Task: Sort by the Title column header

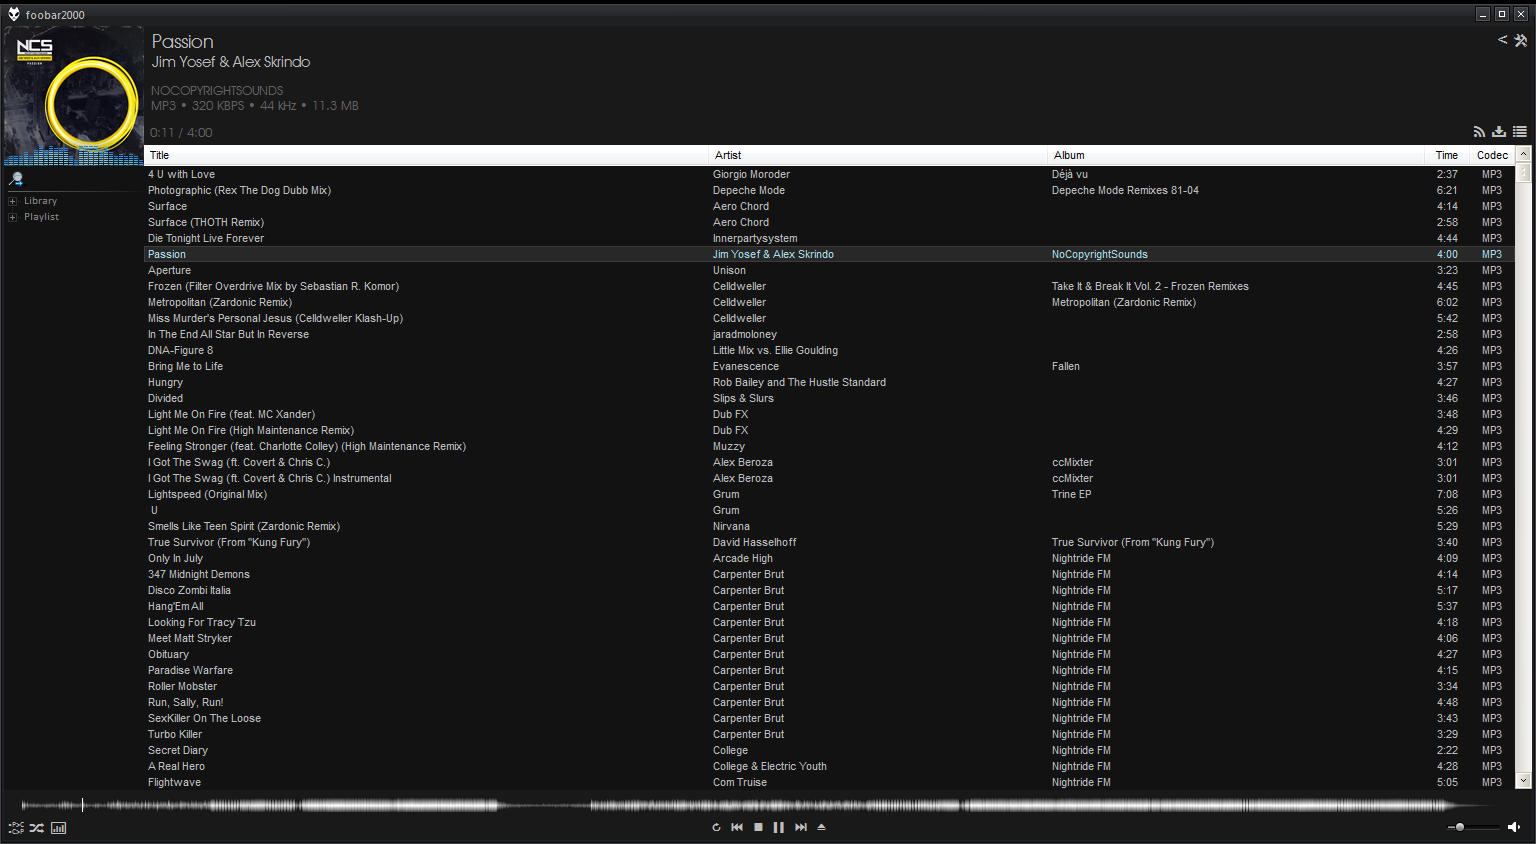Action: (x=426, y=155)
